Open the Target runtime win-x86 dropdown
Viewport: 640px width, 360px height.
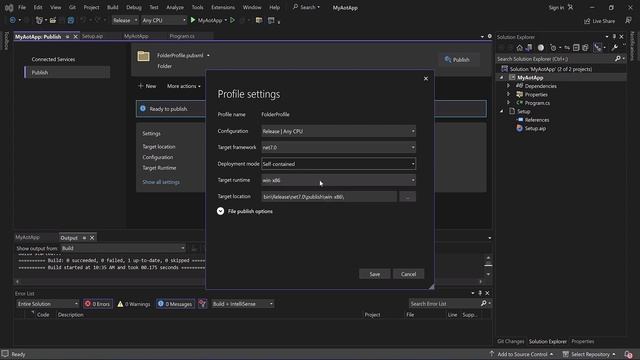[x=338, y=180]
